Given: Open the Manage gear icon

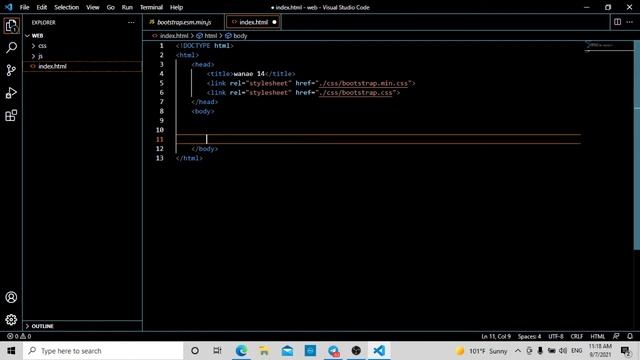Looking at the screenshot, I should (x=11, y=320).
